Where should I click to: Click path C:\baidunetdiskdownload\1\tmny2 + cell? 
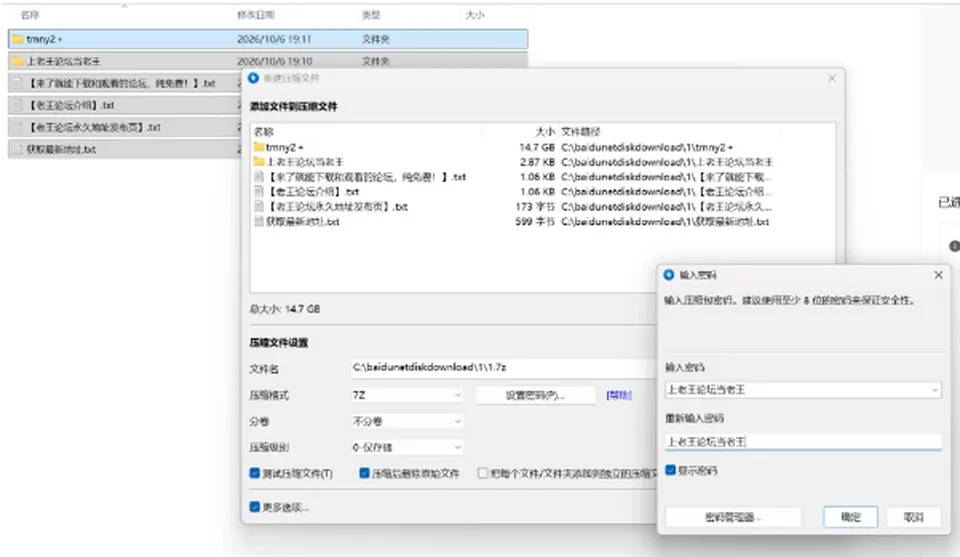point(647,148)
